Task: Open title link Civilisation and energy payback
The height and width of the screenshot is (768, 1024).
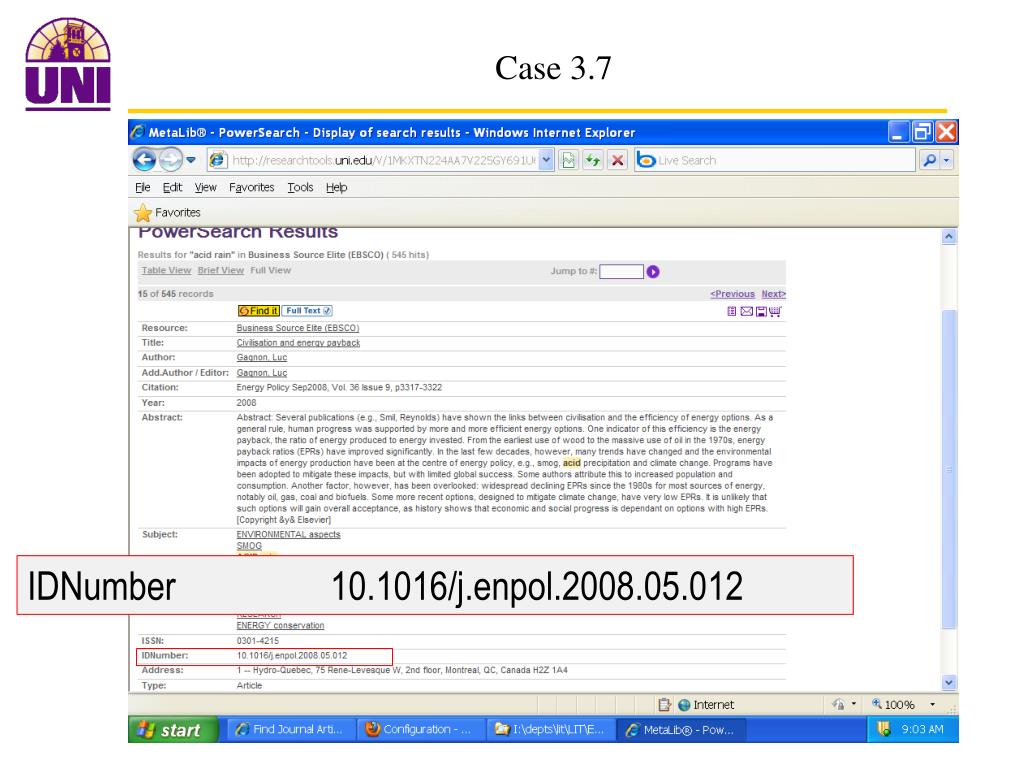Action: [298, 343]
